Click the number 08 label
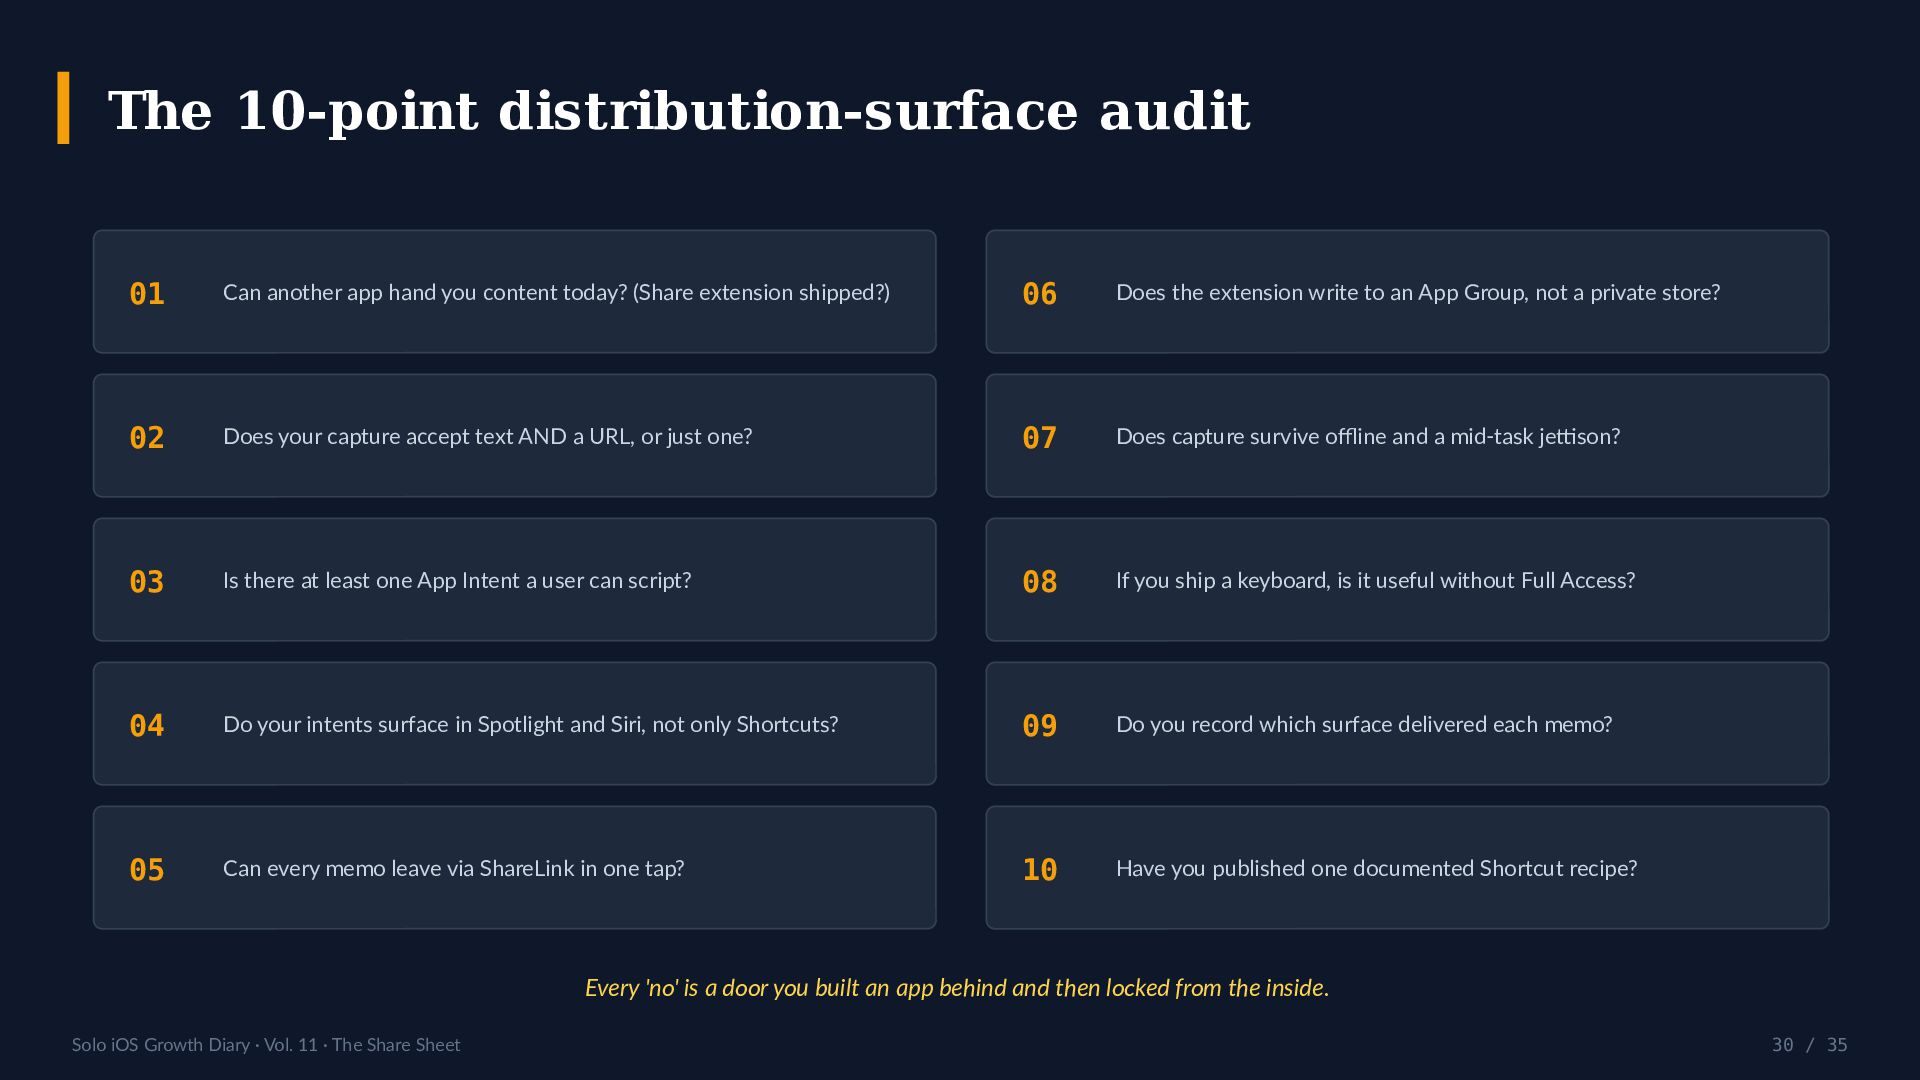 [x=1040, y=581]
